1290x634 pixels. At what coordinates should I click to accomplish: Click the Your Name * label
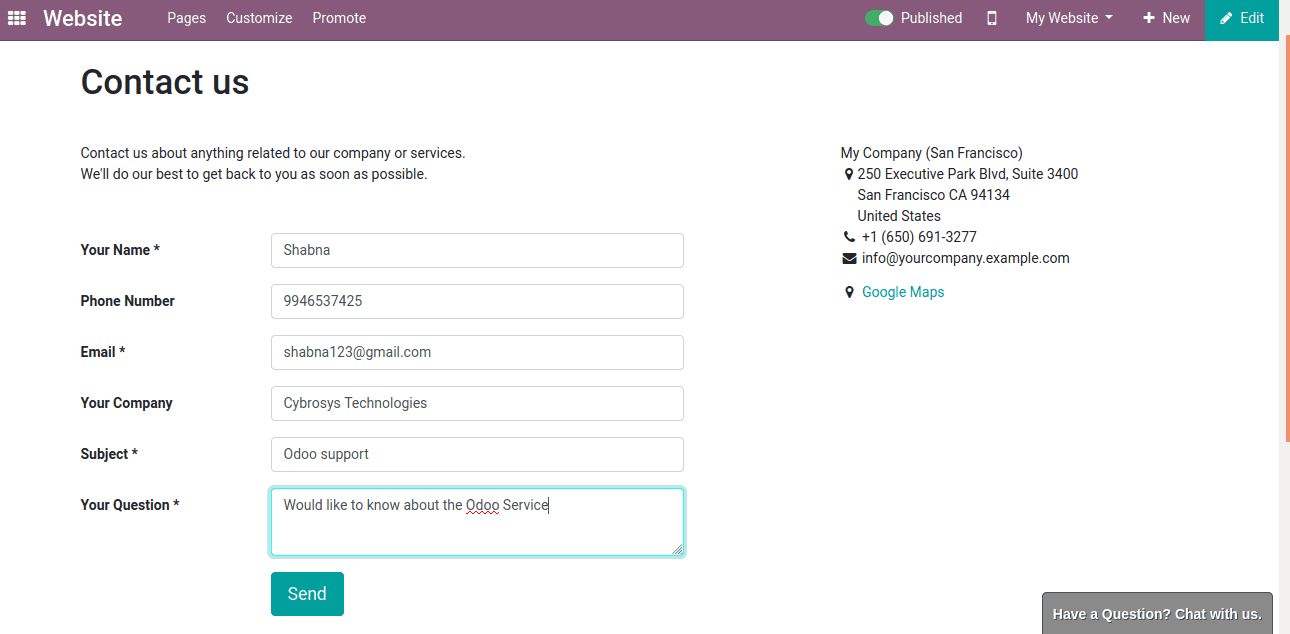[120, 250]
